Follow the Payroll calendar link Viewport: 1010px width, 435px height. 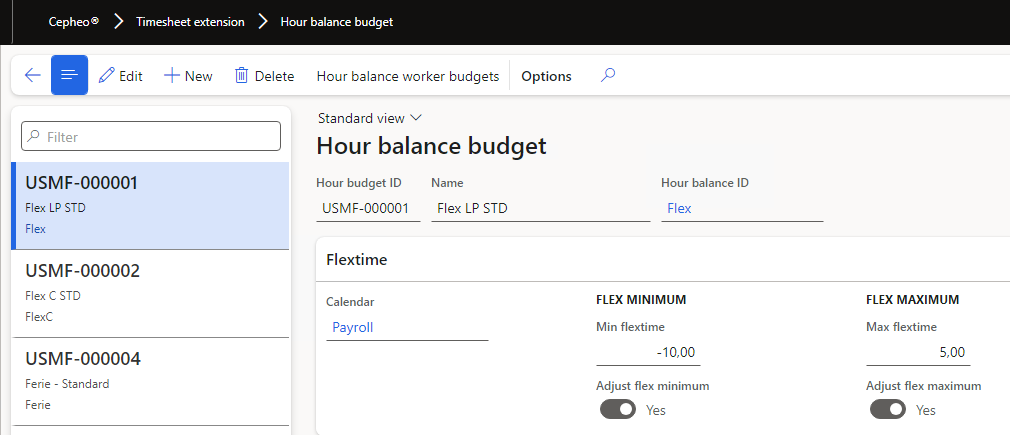tap(353, 327)
